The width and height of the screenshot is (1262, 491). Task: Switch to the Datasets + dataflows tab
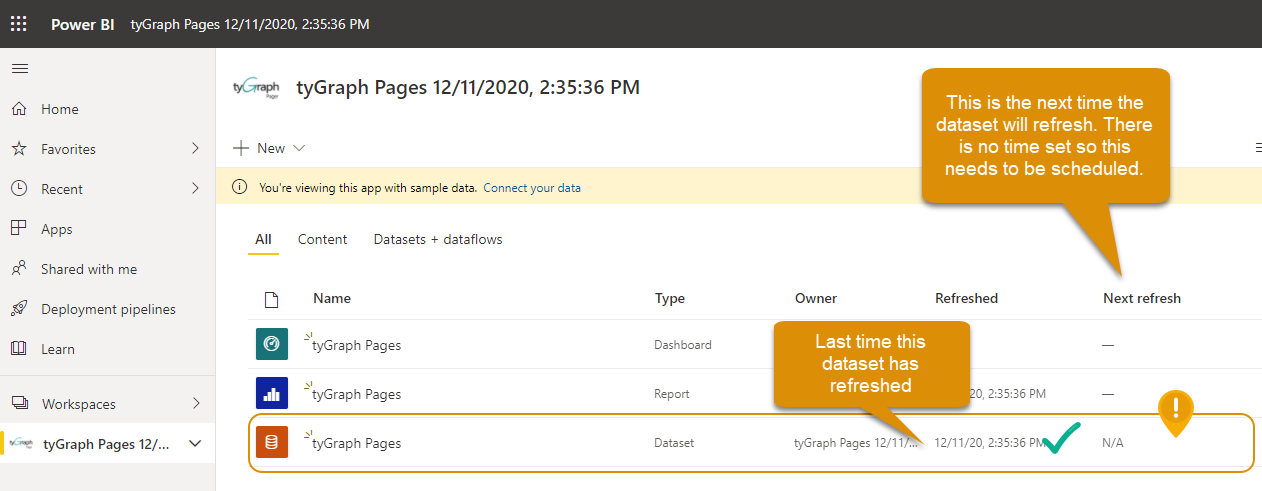(438, 240)
